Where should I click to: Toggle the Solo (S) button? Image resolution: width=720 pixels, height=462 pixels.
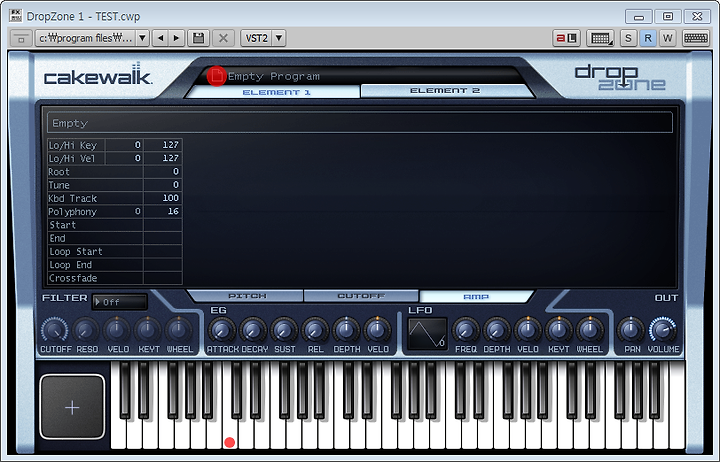pyautogui.click(x=628, y=38)
